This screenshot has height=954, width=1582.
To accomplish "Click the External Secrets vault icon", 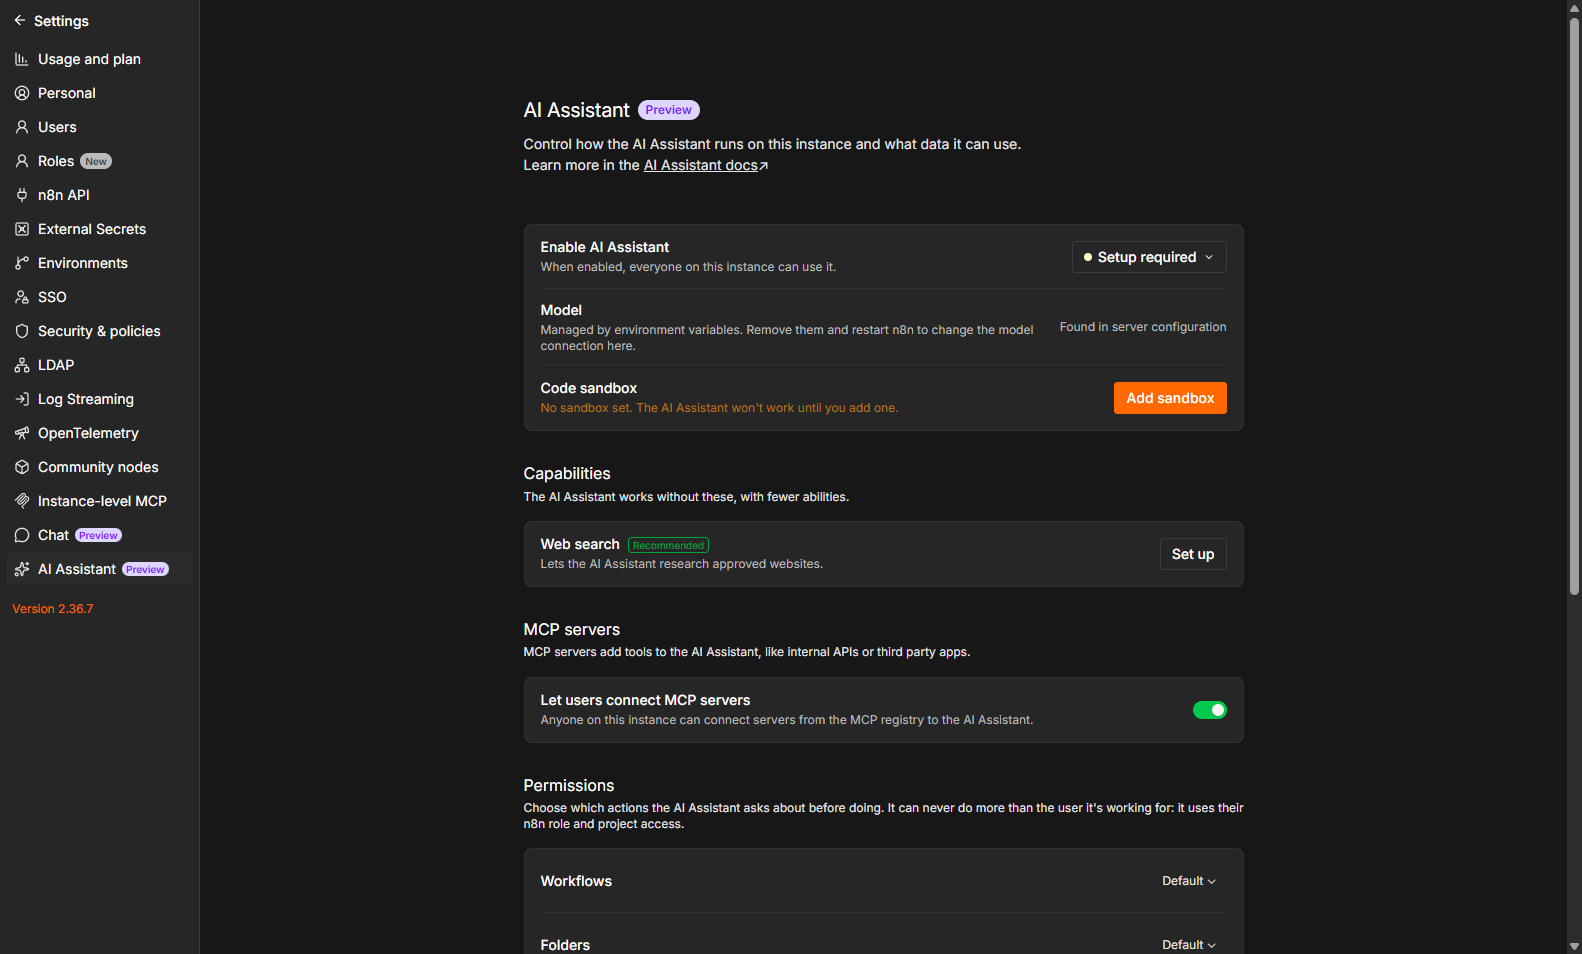I will coord(22,229).
